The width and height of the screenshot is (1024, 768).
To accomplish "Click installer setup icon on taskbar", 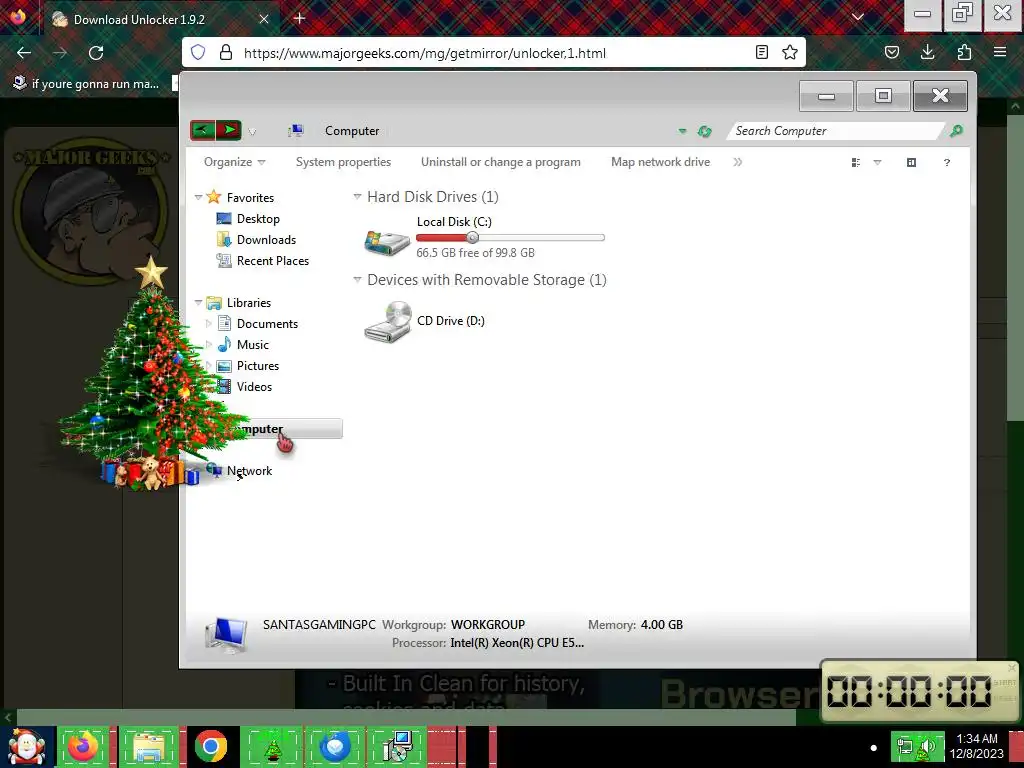I will point(396,747).
